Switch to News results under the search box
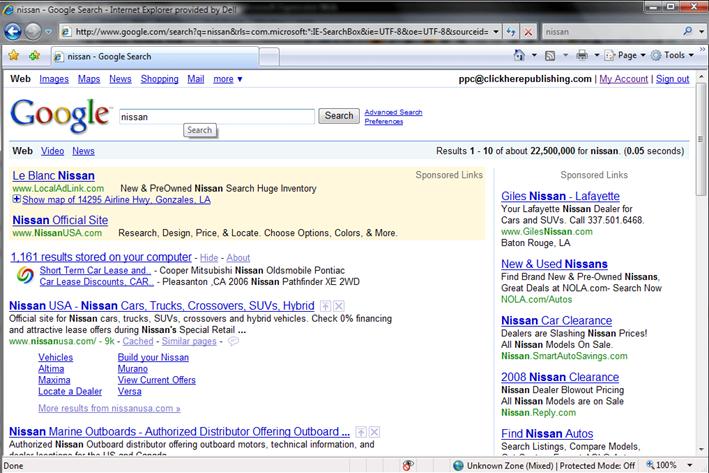 pyautogui.click(x=83, y=151)
